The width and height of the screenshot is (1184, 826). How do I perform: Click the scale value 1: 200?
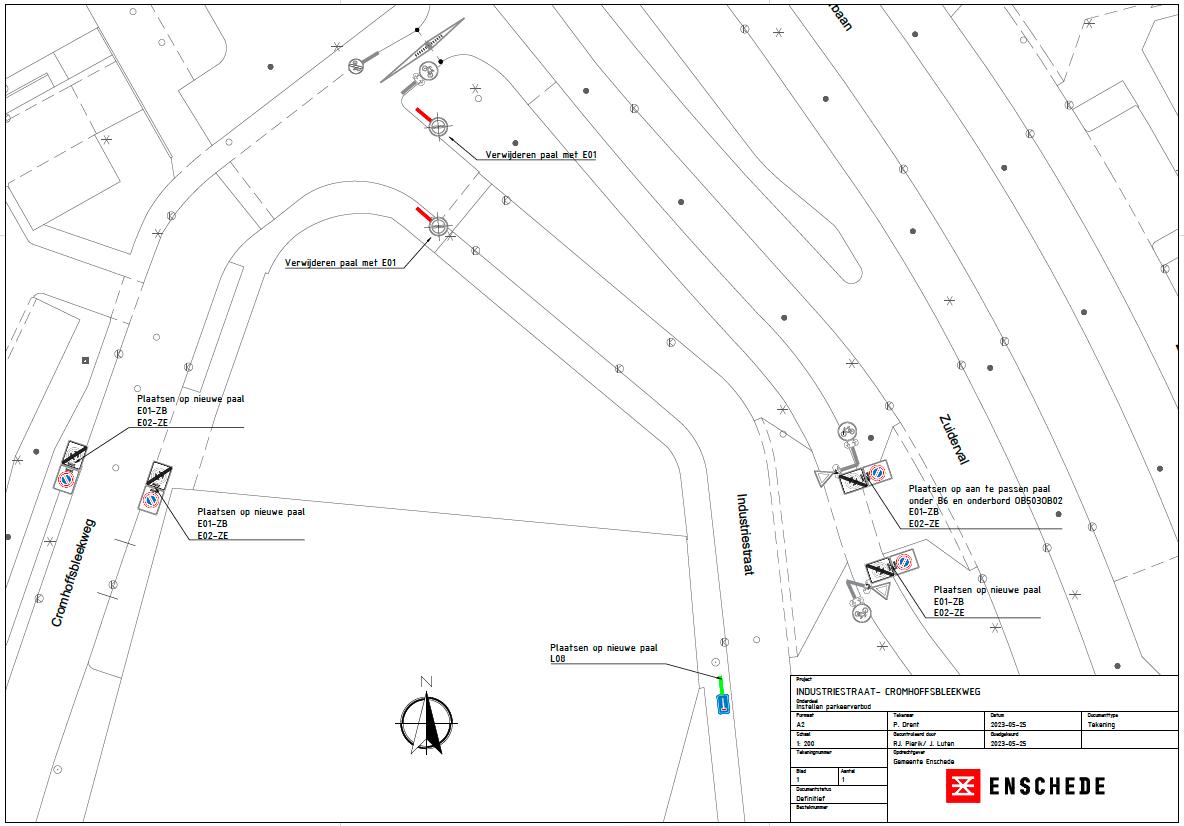(805, 744)
